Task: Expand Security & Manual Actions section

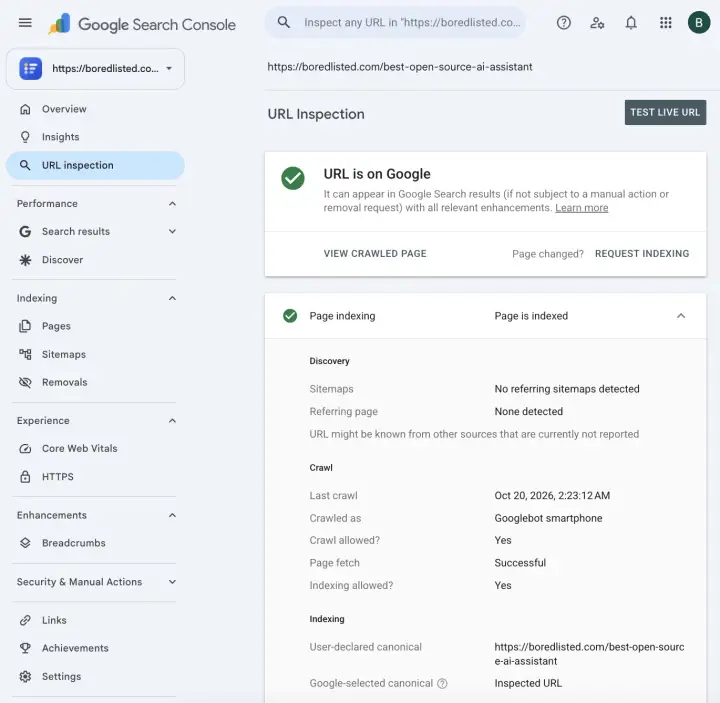Action: pyautogui.click(x=172, y=582)
